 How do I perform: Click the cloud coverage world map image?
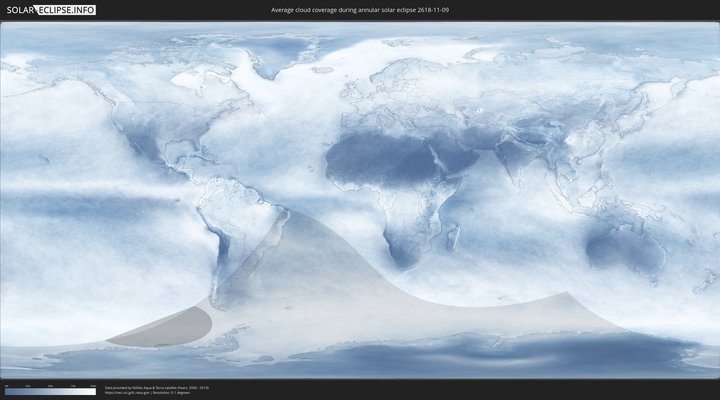coord(360,200)
